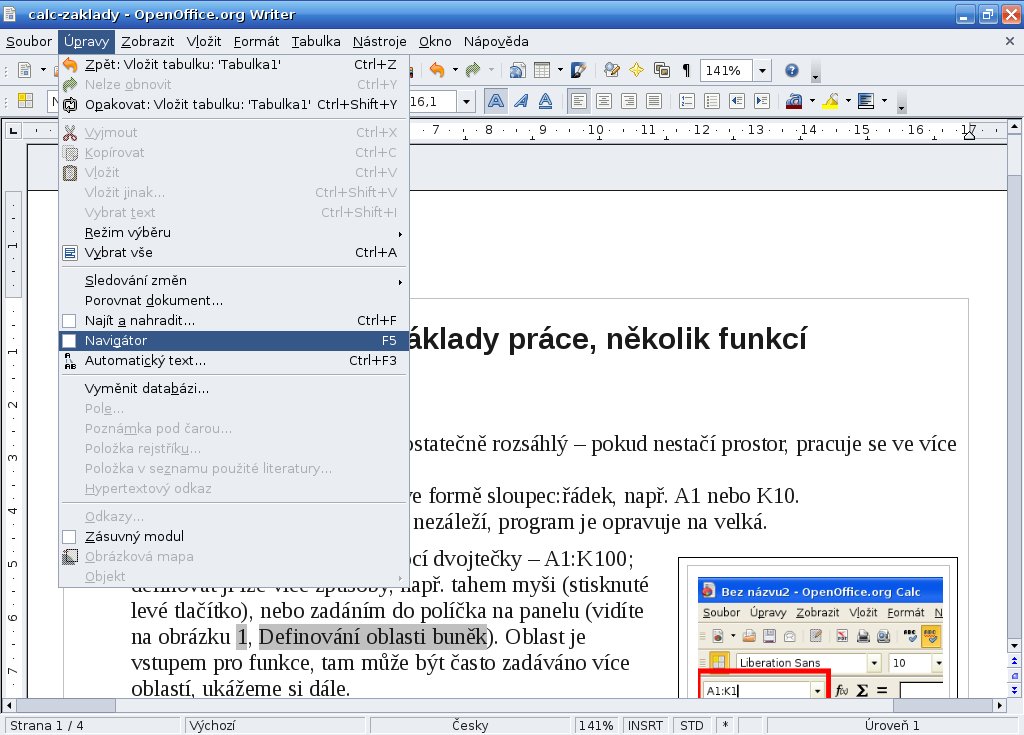Toggle Najít a nahradit checkbox
Viewport: 1024px width, 735px height.
[x=69, y=321]
